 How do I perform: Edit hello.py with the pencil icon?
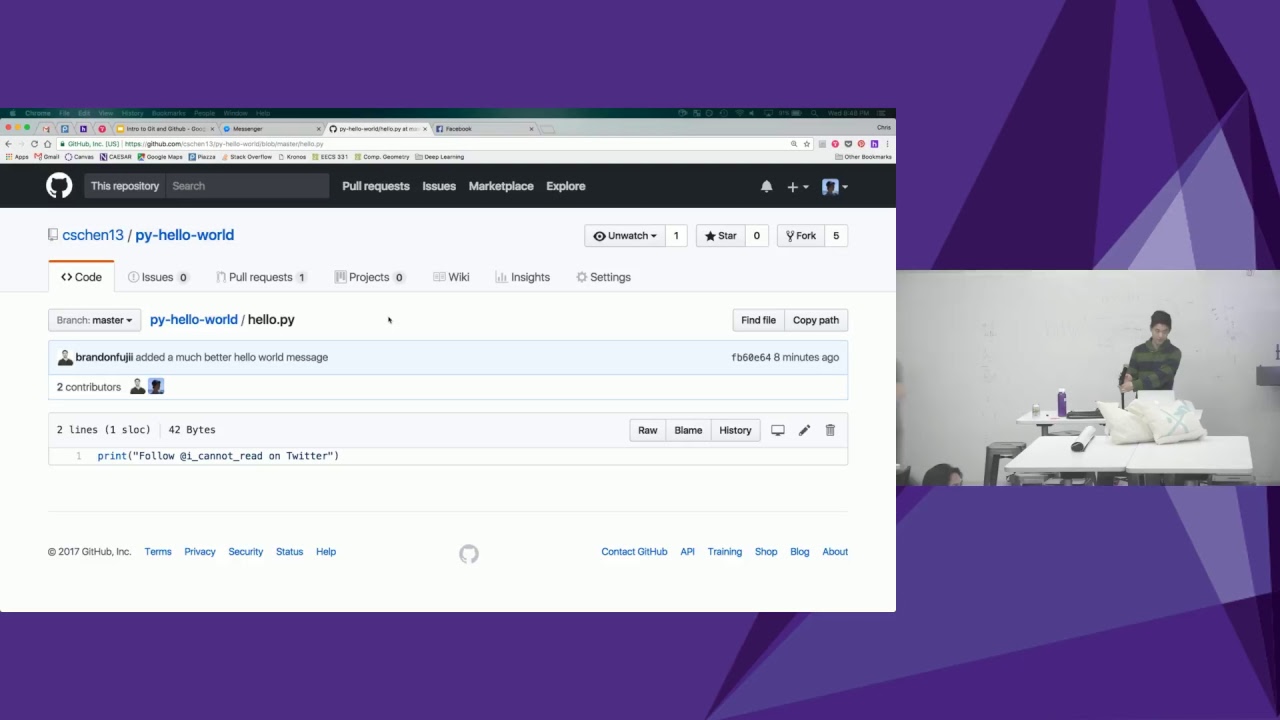click(x=804, y=430)
